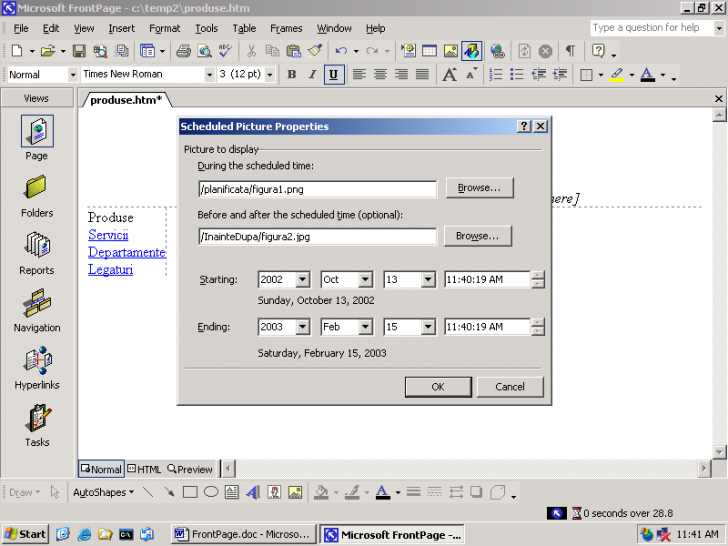Switch to the HTML view tab
The width and height of the screenshot is (728, 546).
(144, 469)
